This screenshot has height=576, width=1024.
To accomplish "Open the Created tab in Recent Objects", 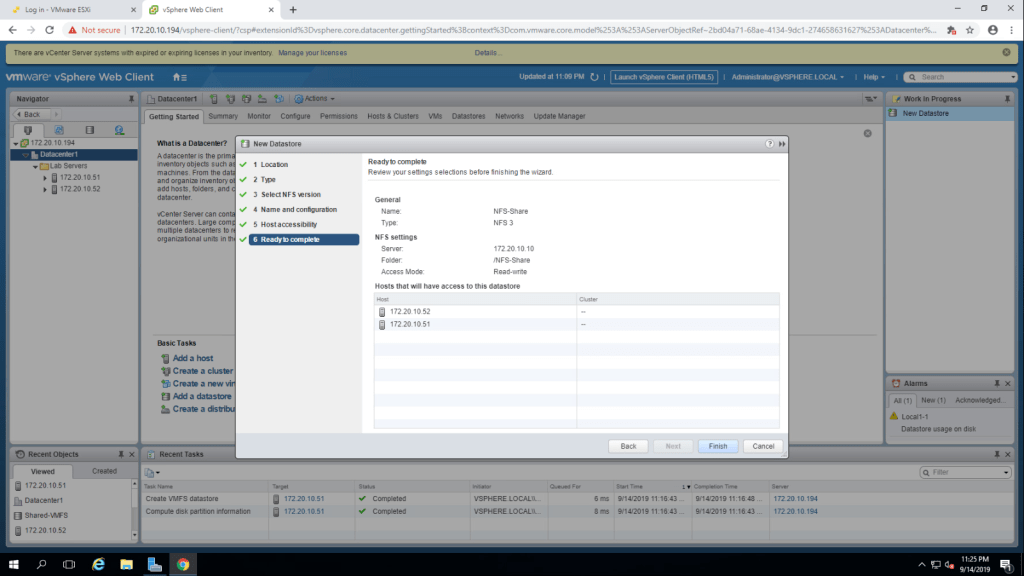I will [x=104, y=471].
